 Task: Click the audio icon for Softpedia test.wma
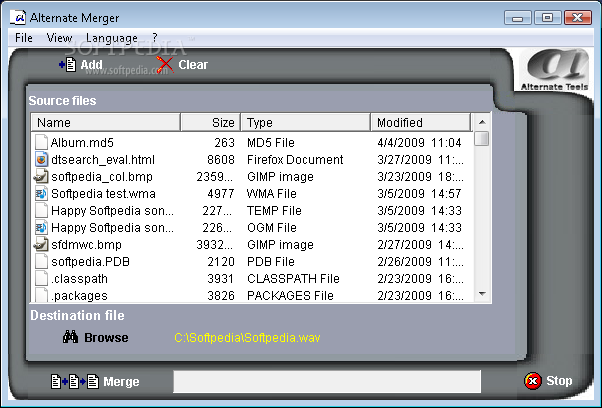point(41,193)
